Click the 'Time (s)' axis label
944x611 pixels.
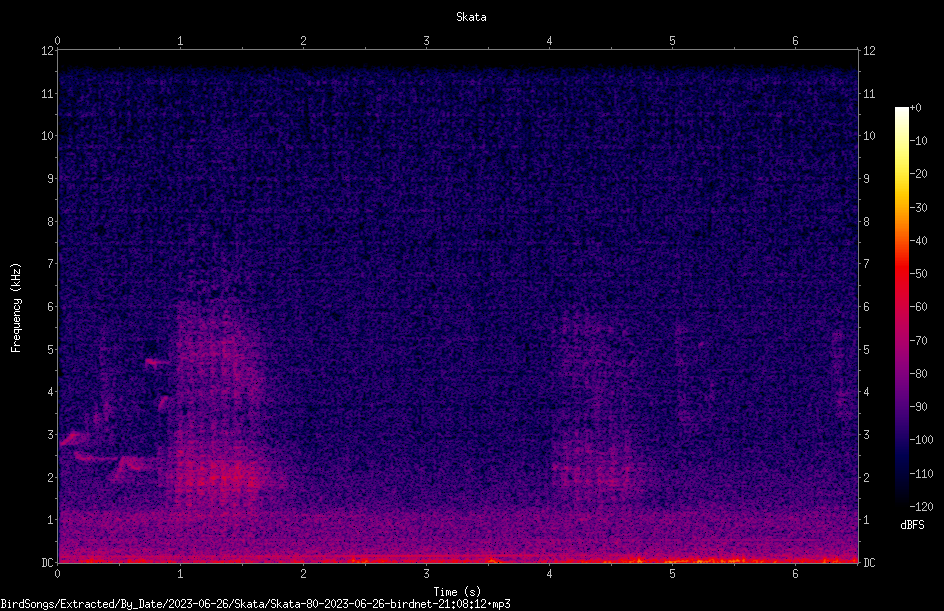[457, 592]
